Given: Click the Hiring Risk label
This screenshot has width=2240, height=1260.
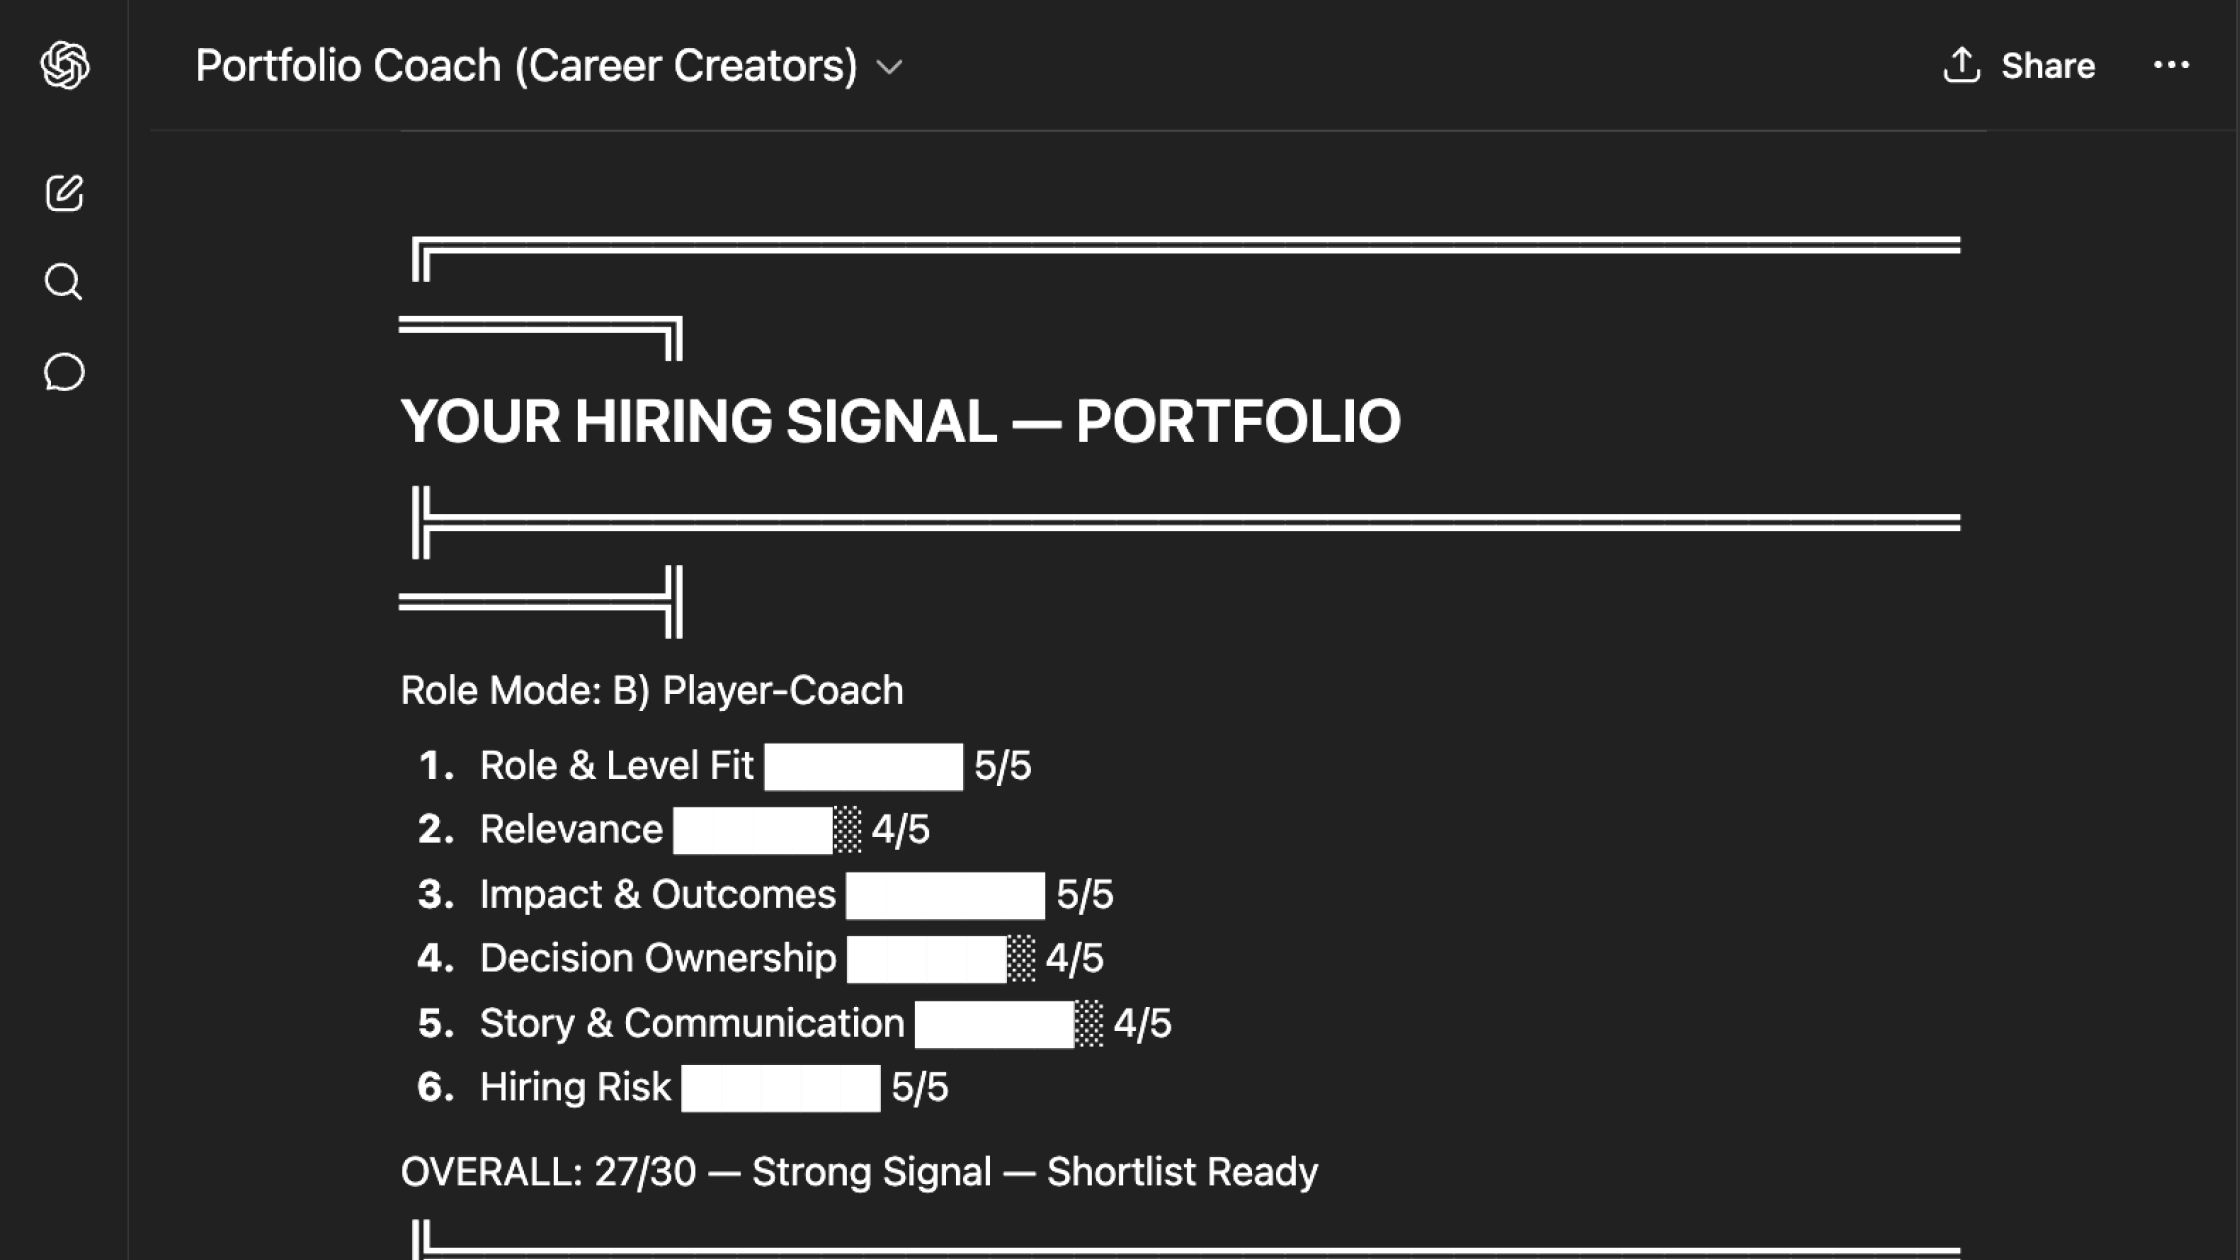Looking at the screenshot, I should (575, 1088).
